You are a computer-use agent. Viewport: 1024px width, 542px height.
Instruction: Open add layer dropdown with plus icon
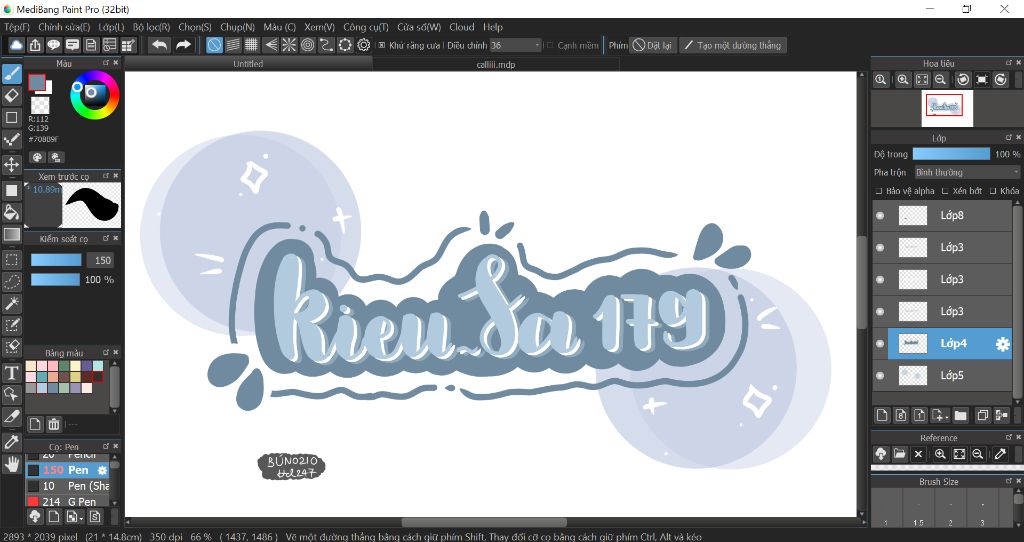(x=940, y=415)
